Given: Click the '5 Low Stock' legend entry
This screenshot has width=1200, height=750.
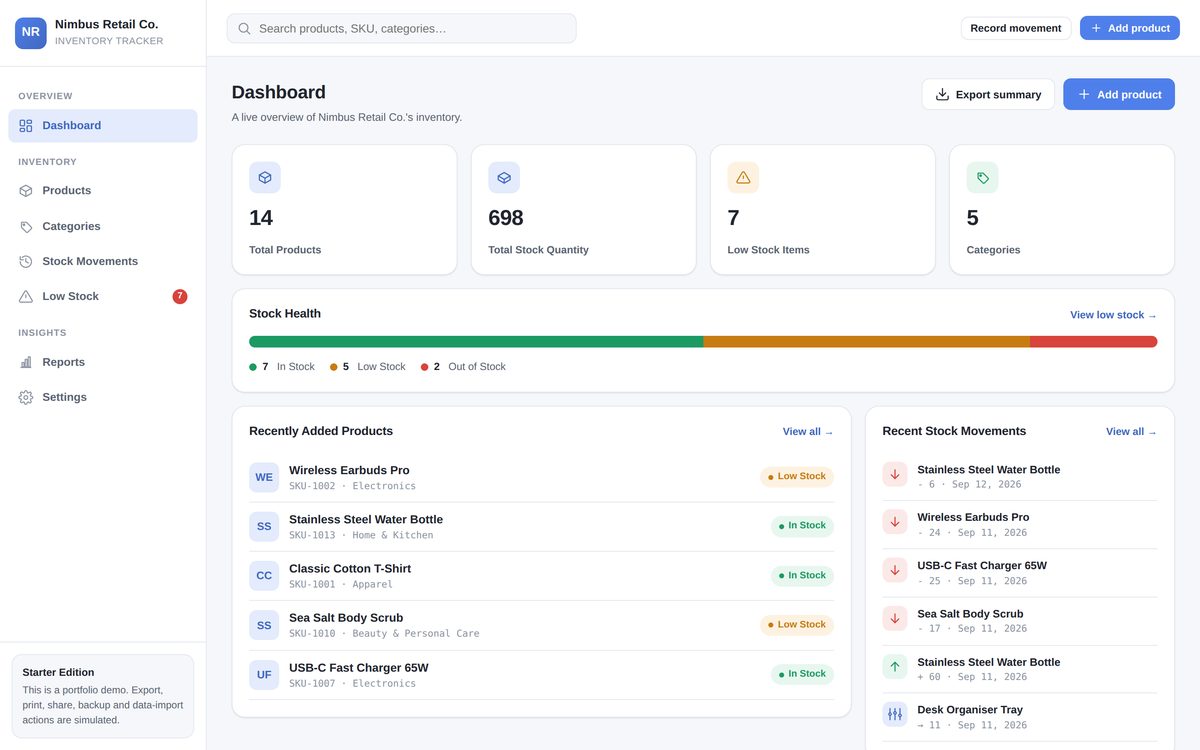Looking at the screenshot, I should point(368,367).
